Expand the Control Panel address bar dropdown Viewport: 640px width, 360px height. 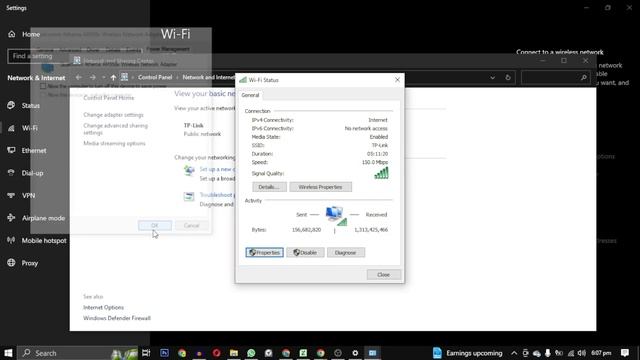tap(493, 78)
